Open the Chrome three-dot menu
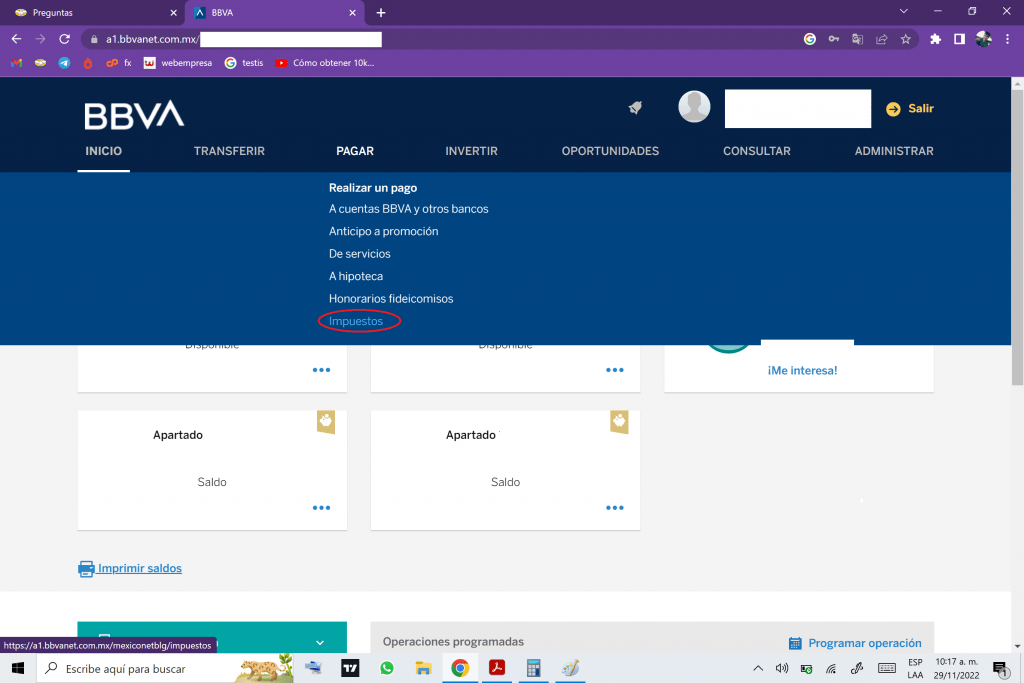 pos(1008,39)
